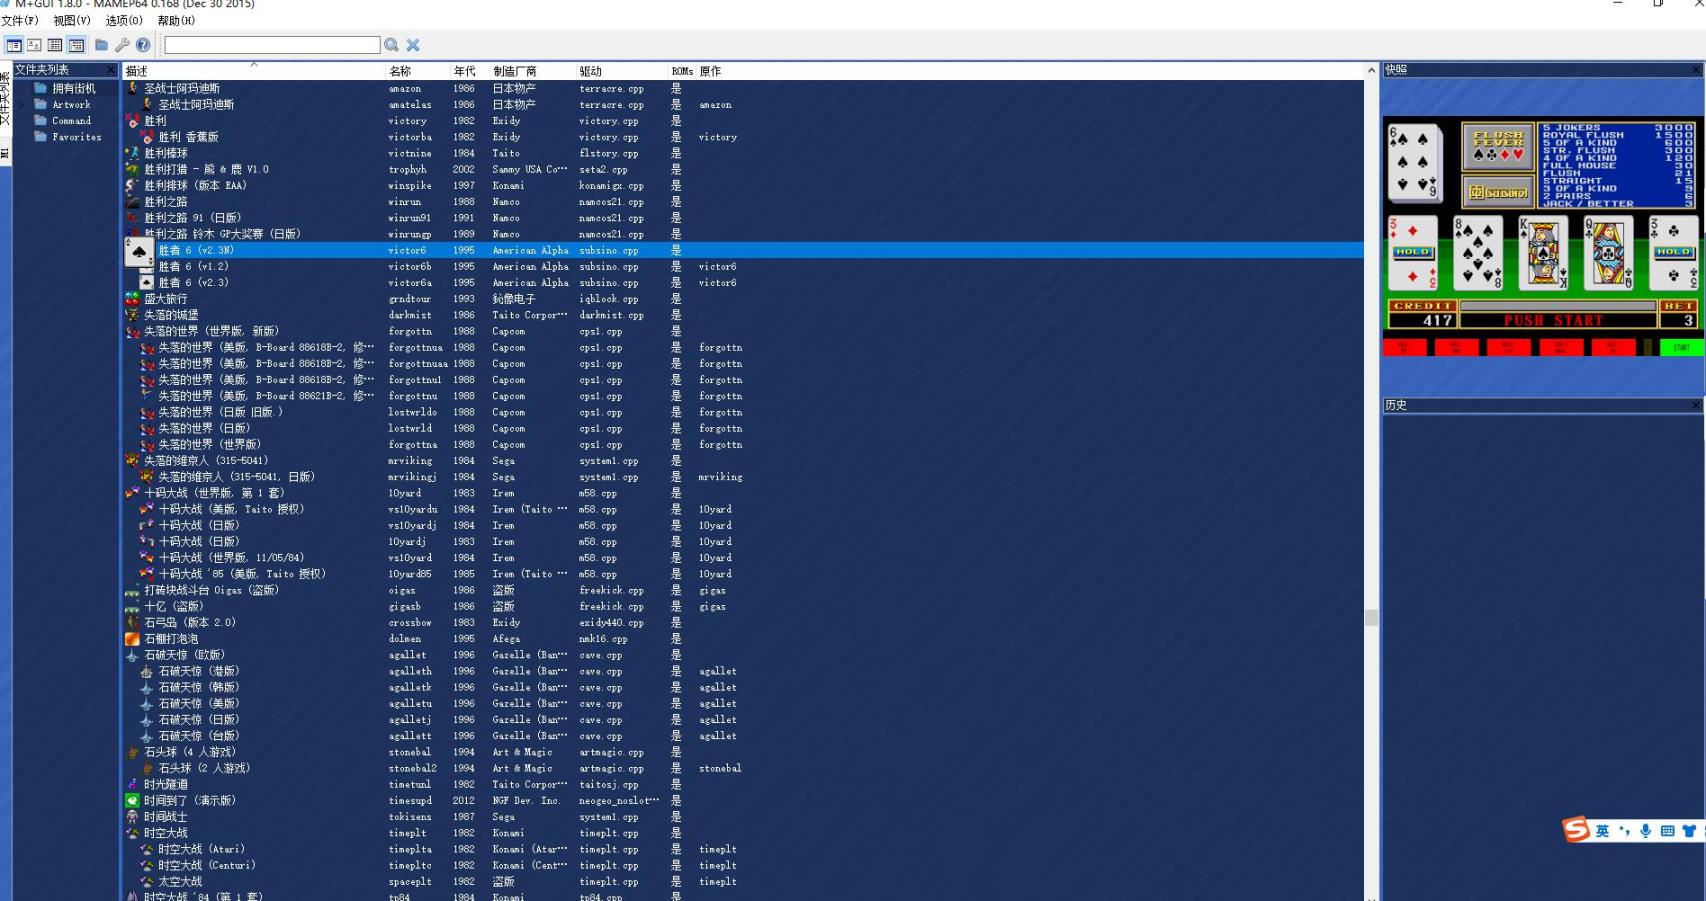Toggle the grouped list view toolbar icon
Screen dimensions: 1706x901
pos(76,45)
